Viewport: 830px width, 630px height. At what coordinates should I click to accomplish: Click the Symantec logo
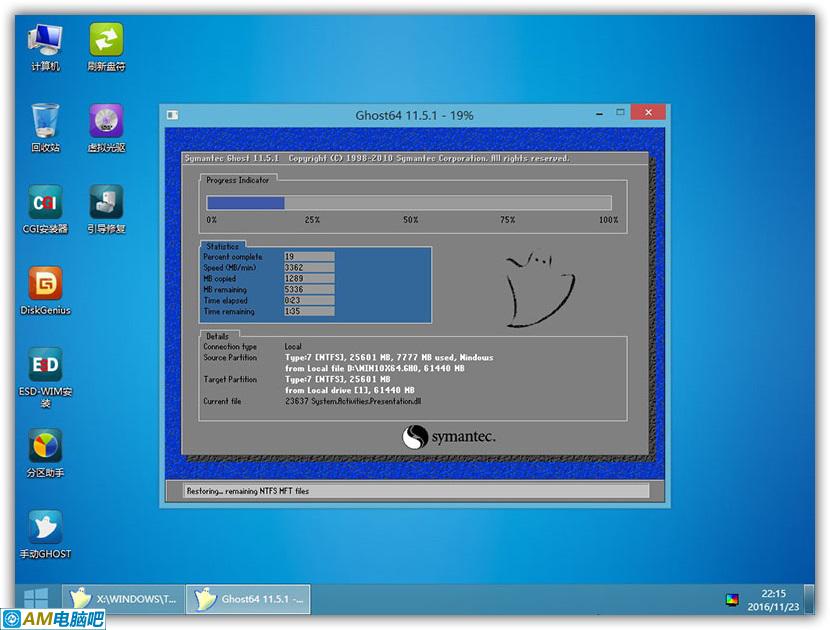449,437
